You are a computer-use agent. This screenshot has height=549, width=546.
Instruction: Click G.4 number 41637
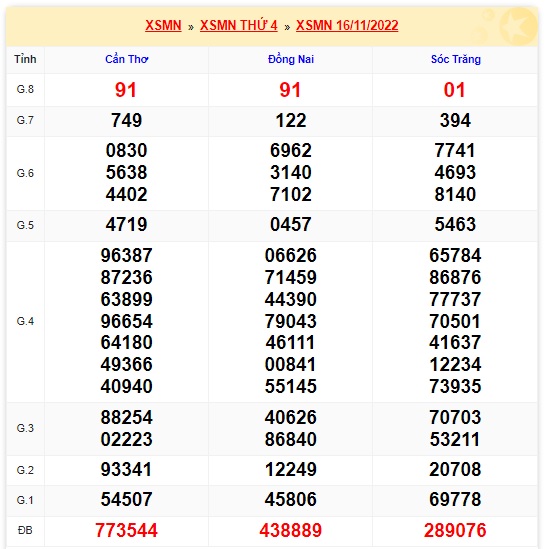(455, 342)
